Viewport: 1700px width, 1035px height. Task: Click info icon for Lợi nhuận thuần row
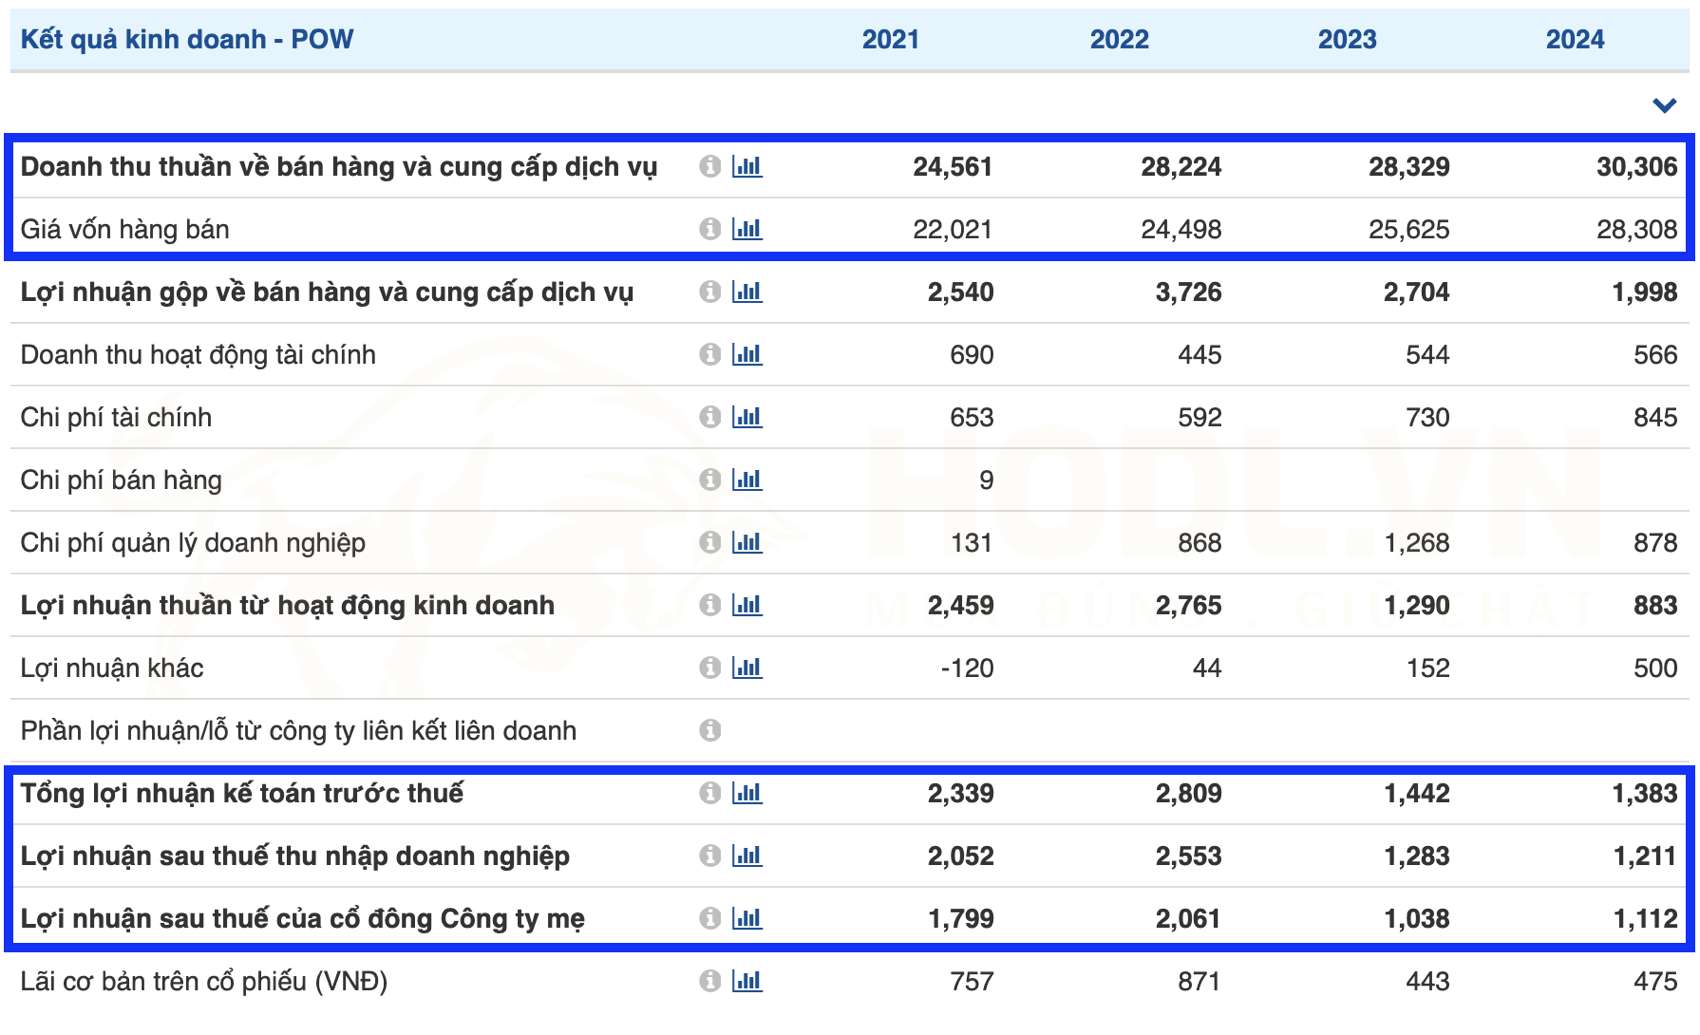click(710, 605)
